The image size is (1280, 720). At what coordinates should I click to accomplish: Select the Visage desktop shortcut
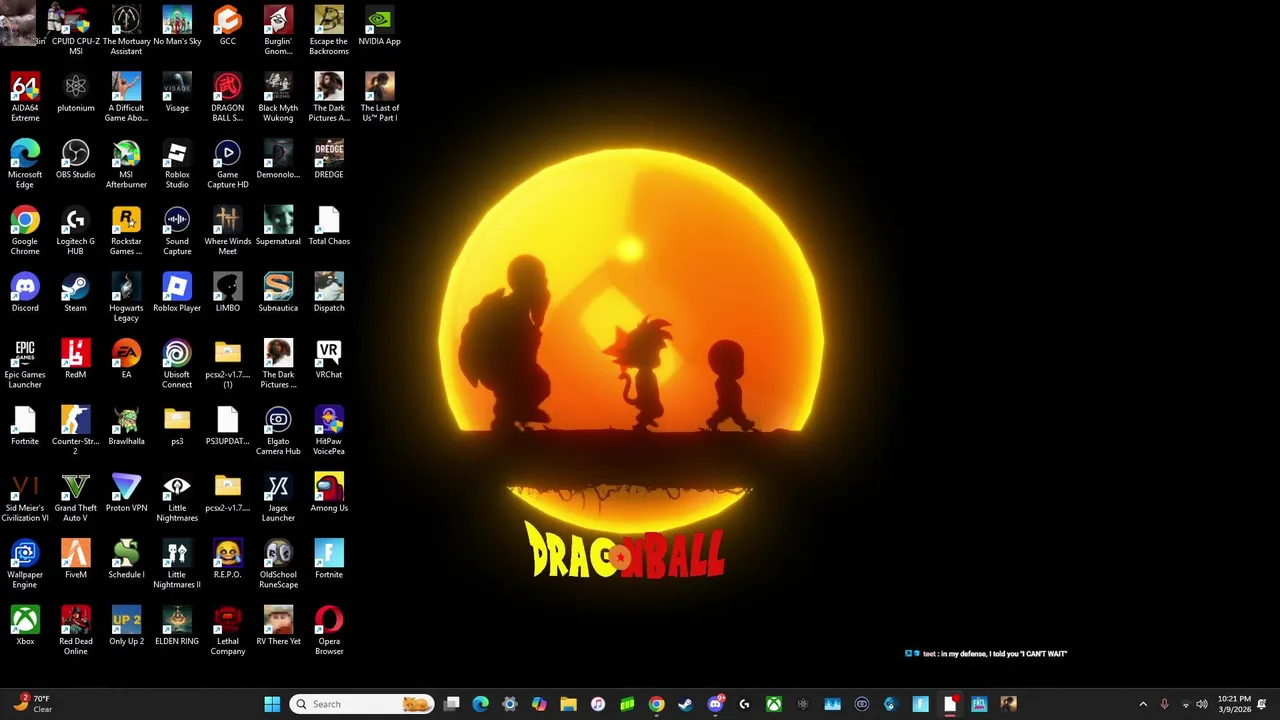[x=177, y=93]
